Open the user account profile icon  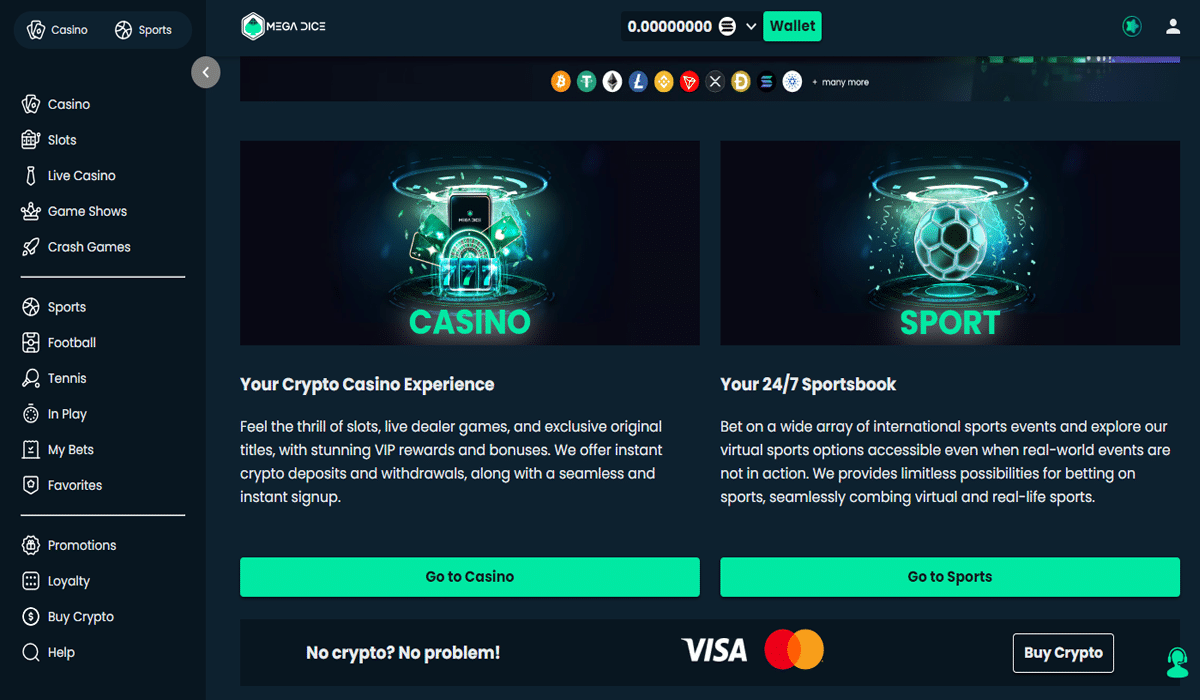point(1173,27)
